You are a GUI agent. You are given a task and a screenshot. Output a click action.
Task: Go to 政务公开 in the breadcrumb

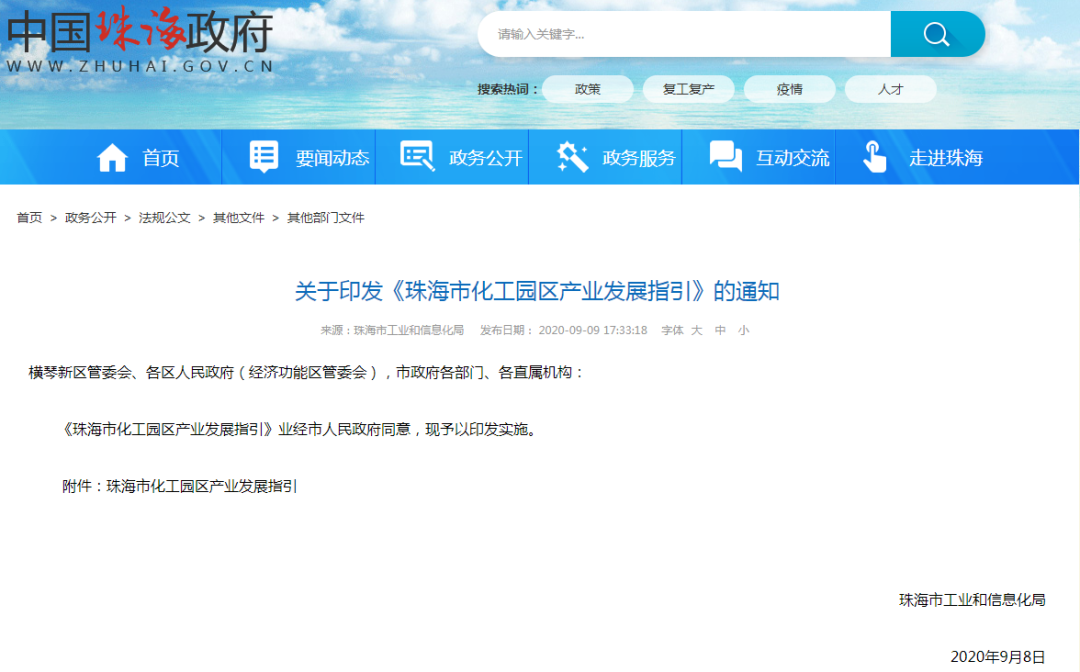tap(90, 218)
